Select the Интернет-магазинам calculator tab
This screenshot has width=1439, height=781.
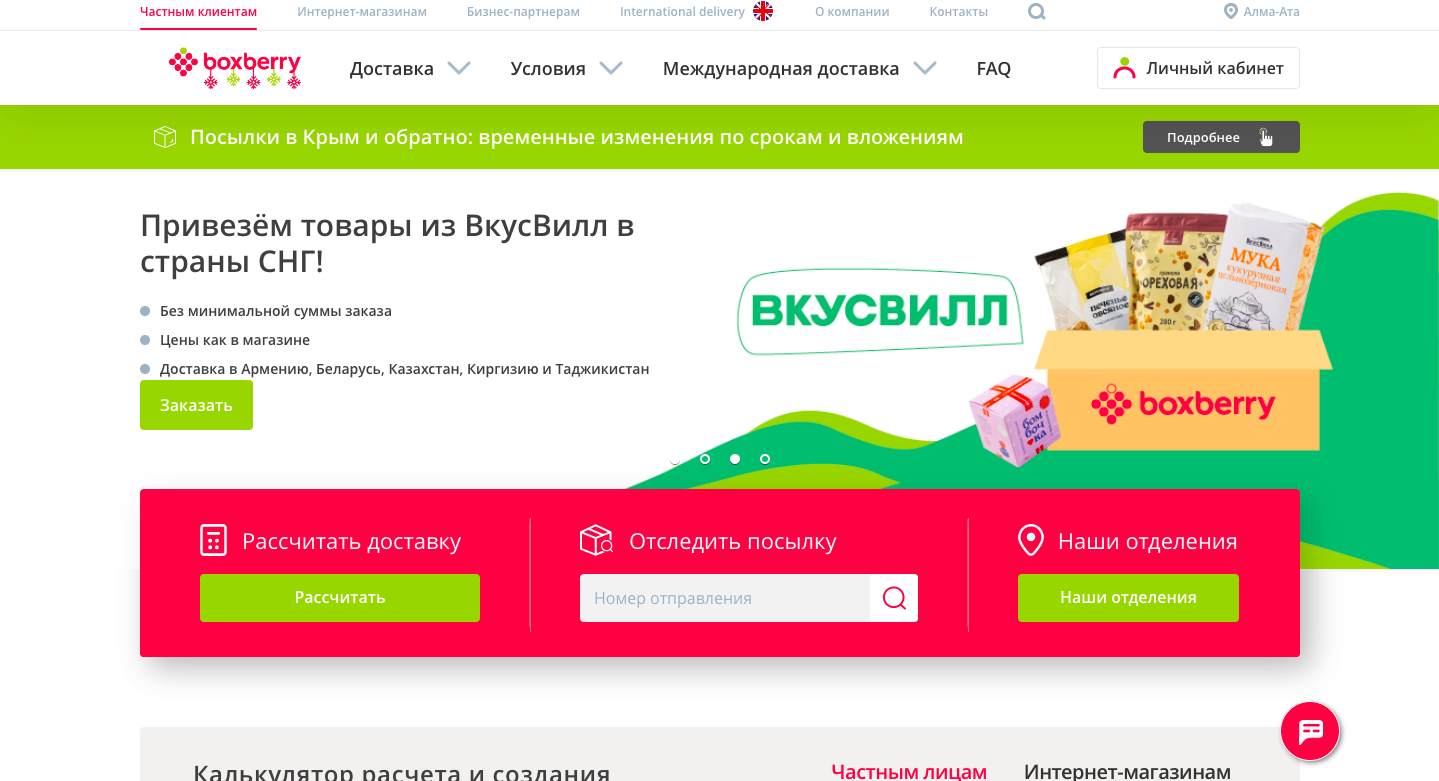1127,771
